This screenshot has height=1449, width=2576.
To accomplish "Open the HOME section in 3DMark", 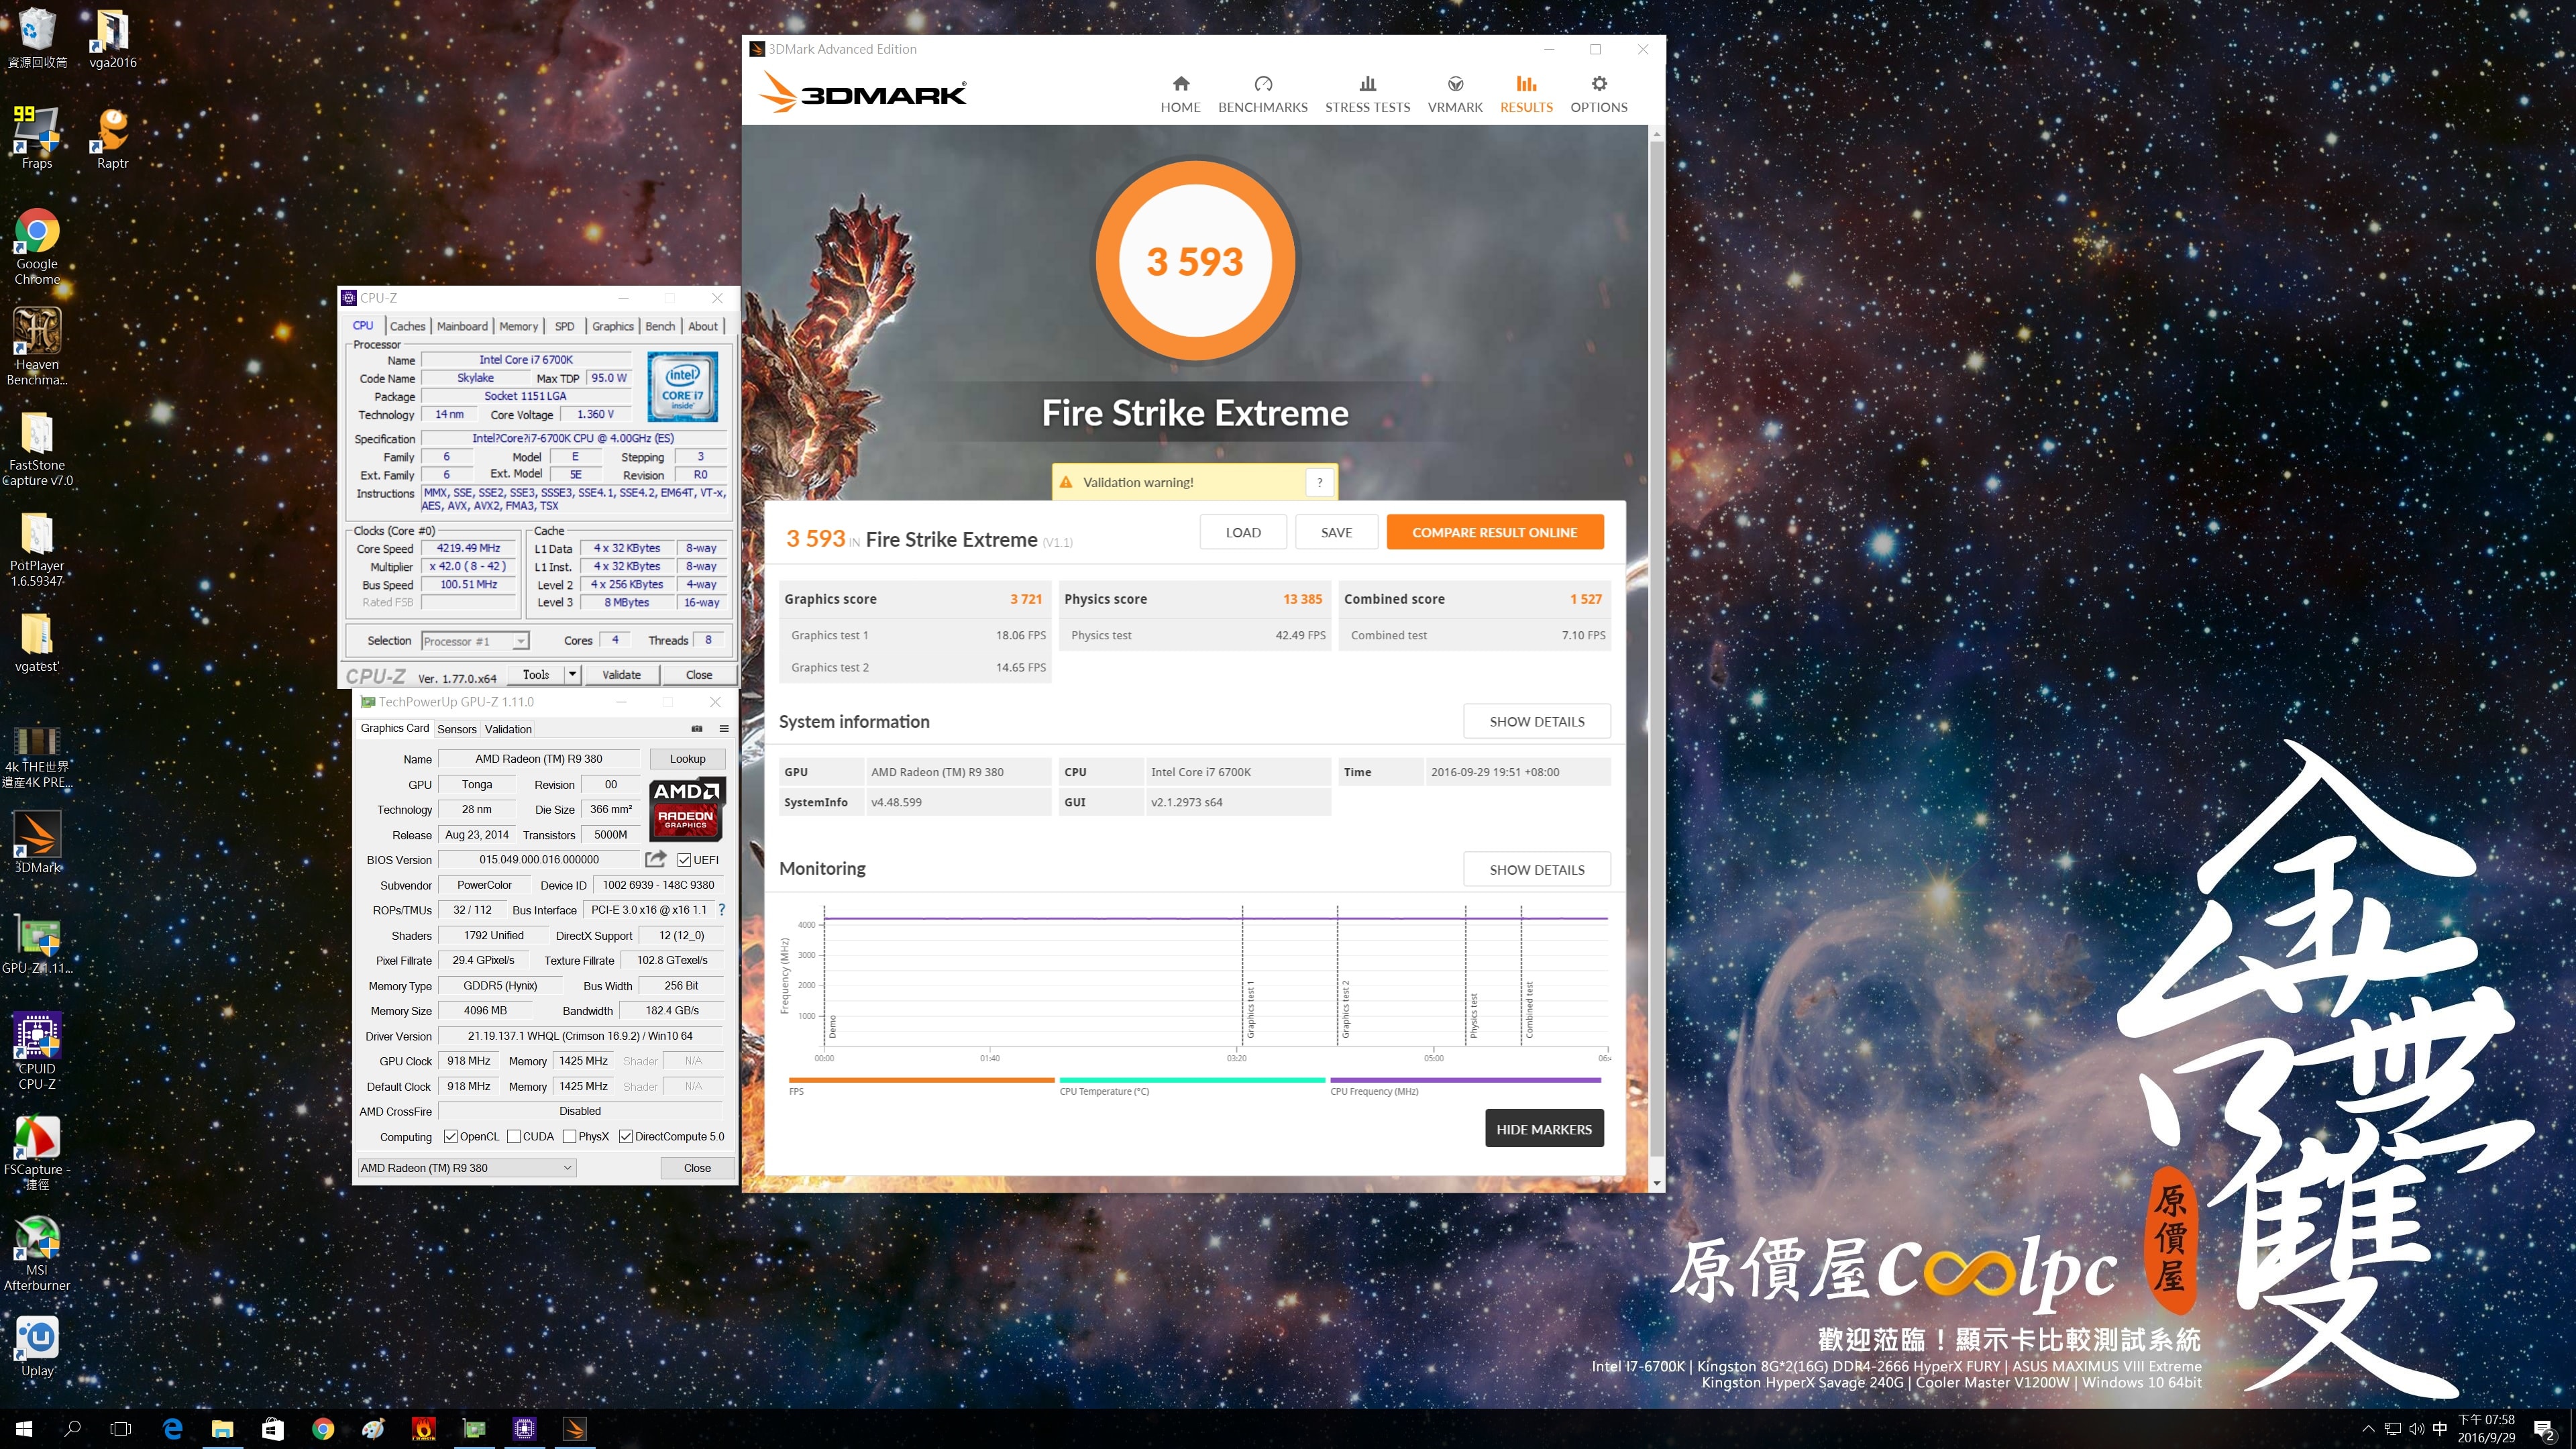I will [1180, 94].
